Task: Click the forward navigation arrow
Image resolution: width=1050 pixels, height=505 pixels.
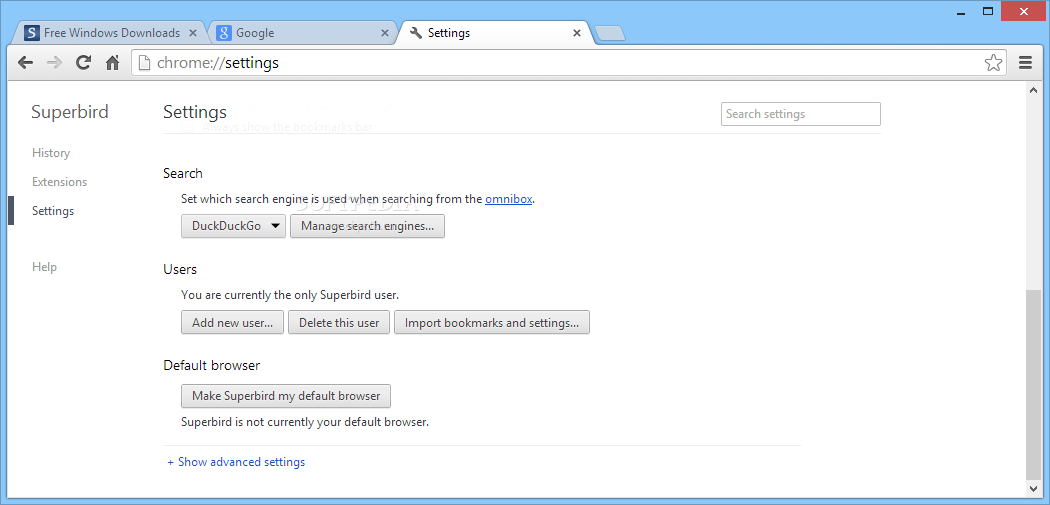Action: [54, 63]
